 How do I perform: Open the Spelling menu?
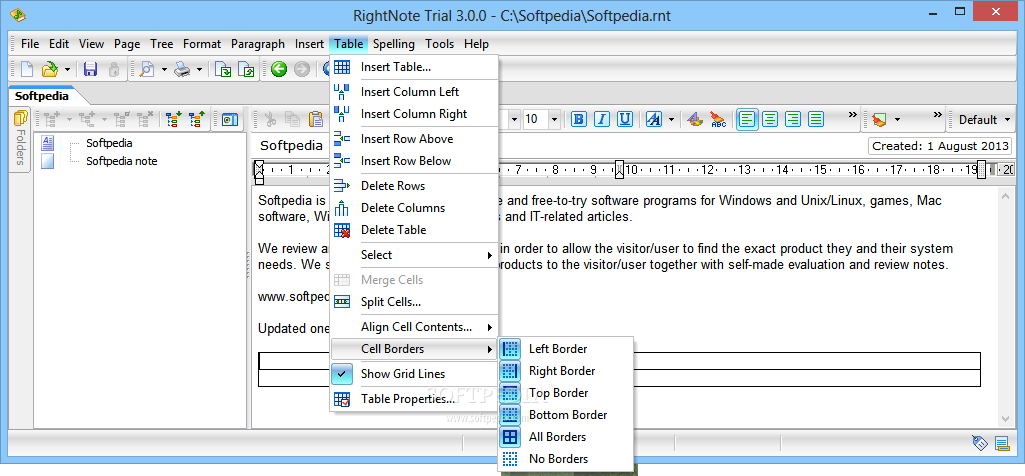(x=394, y=44)
